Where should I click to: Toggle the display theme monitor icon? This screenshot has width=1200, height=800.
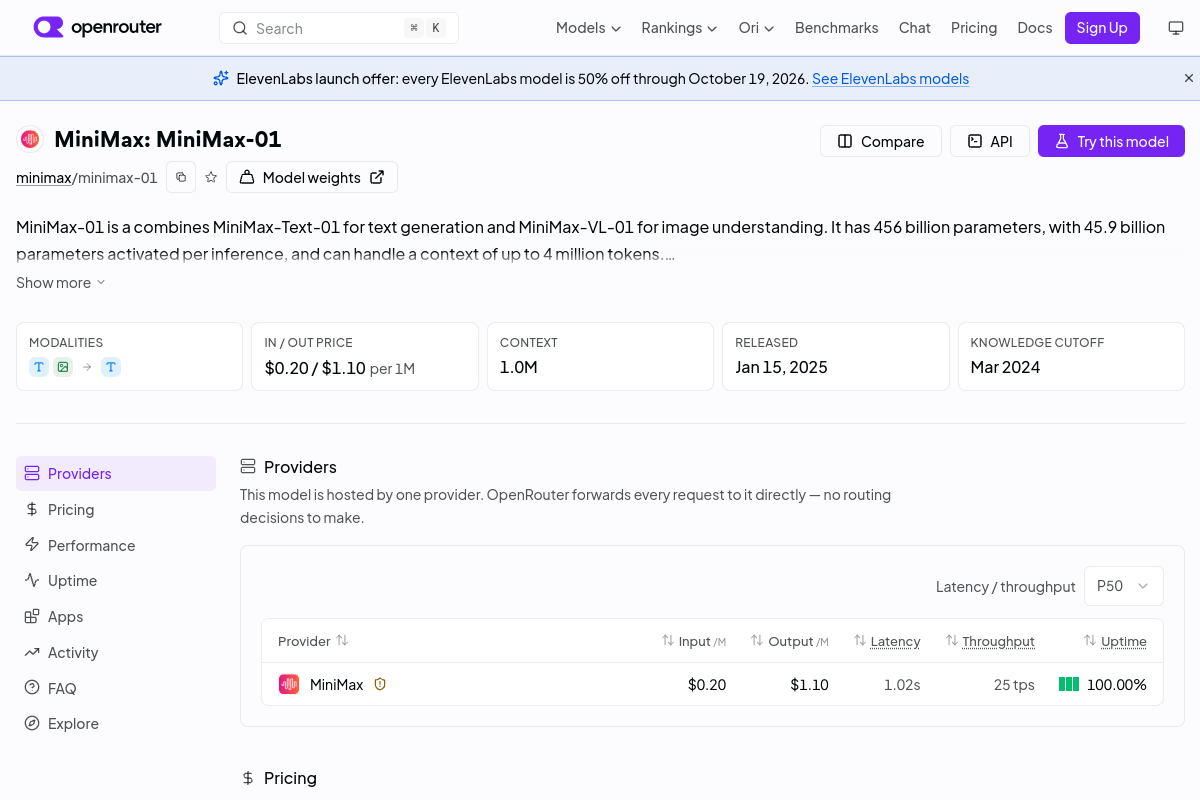pos(1176,28)
